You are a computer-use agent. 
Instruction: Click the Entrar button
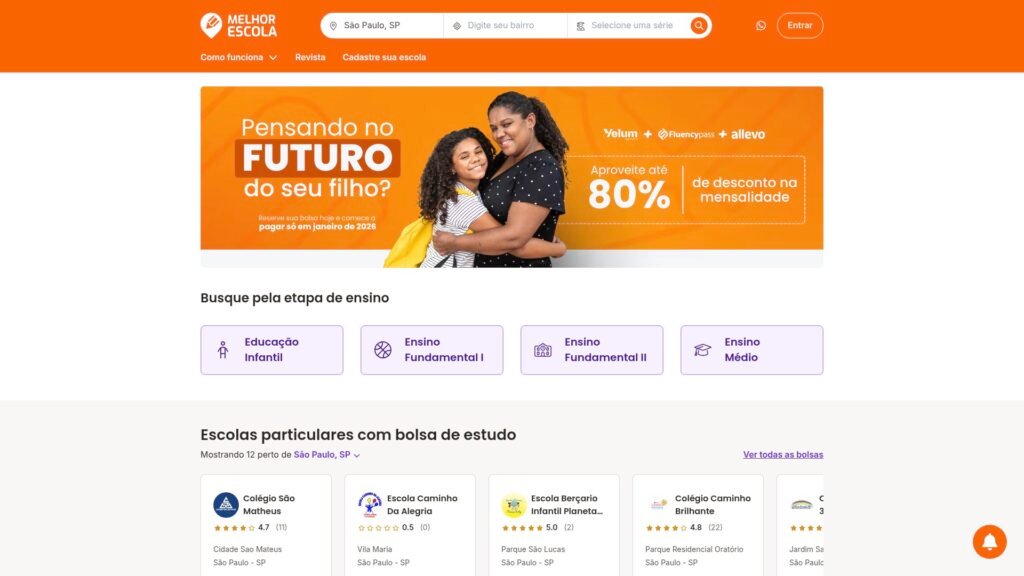click(x=800, y=25)
